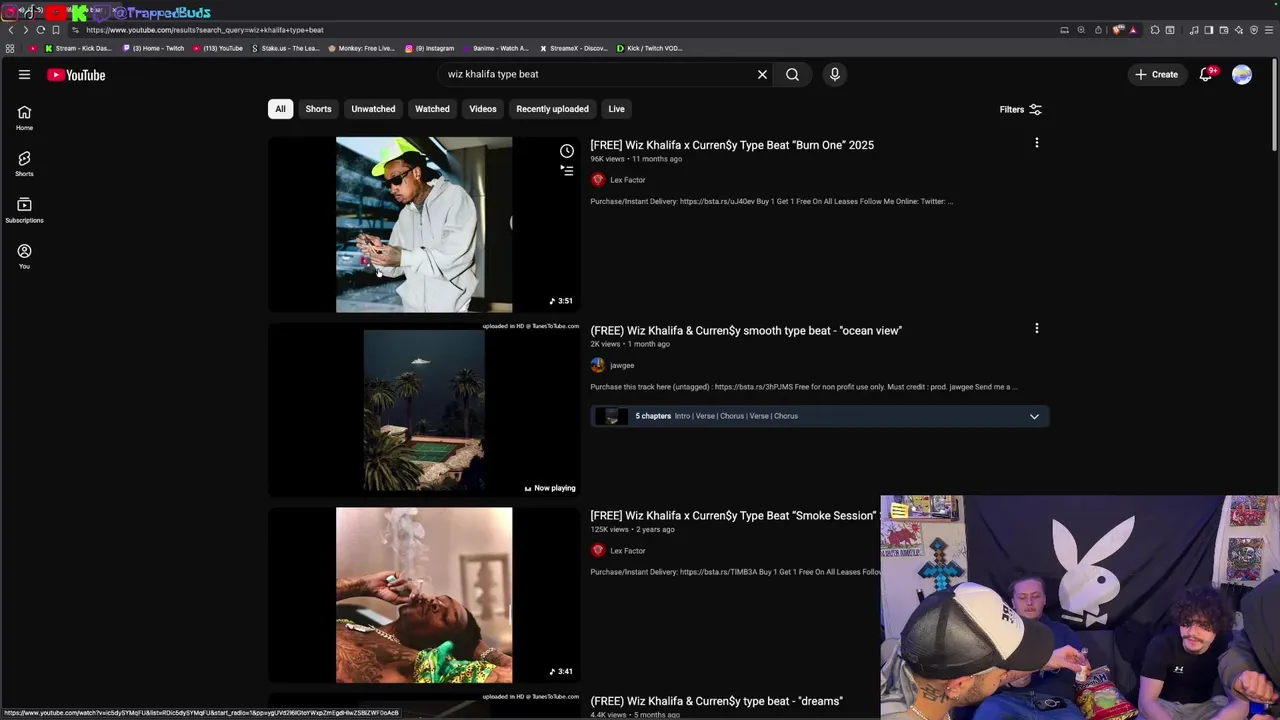
Task: Open "Smoke Session" type beat title
Action: (734, 516)
